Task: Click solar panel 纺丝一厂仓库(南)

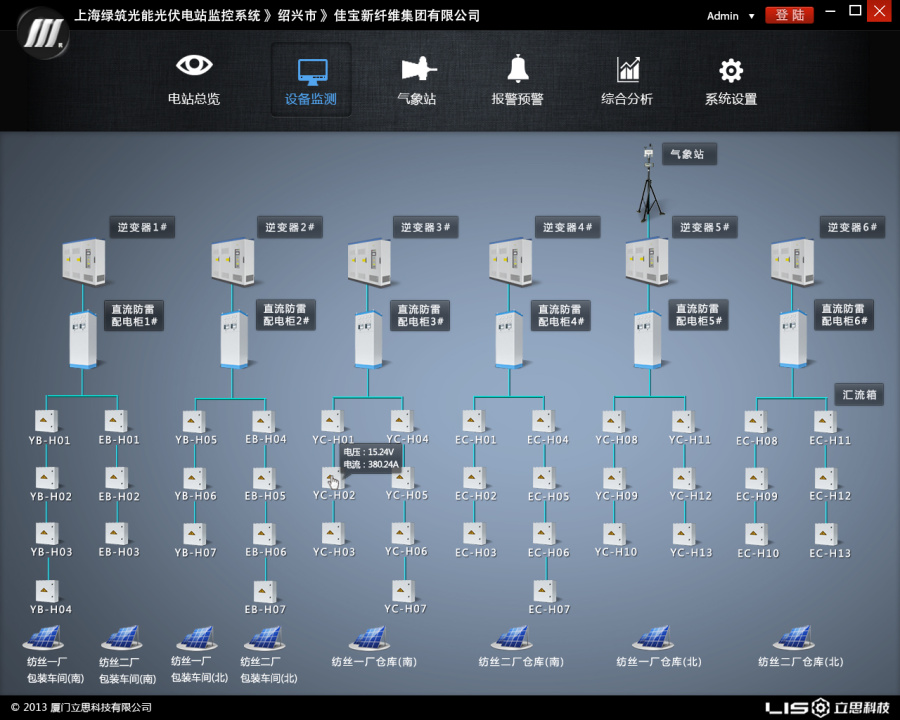Action: pos(370,637)
